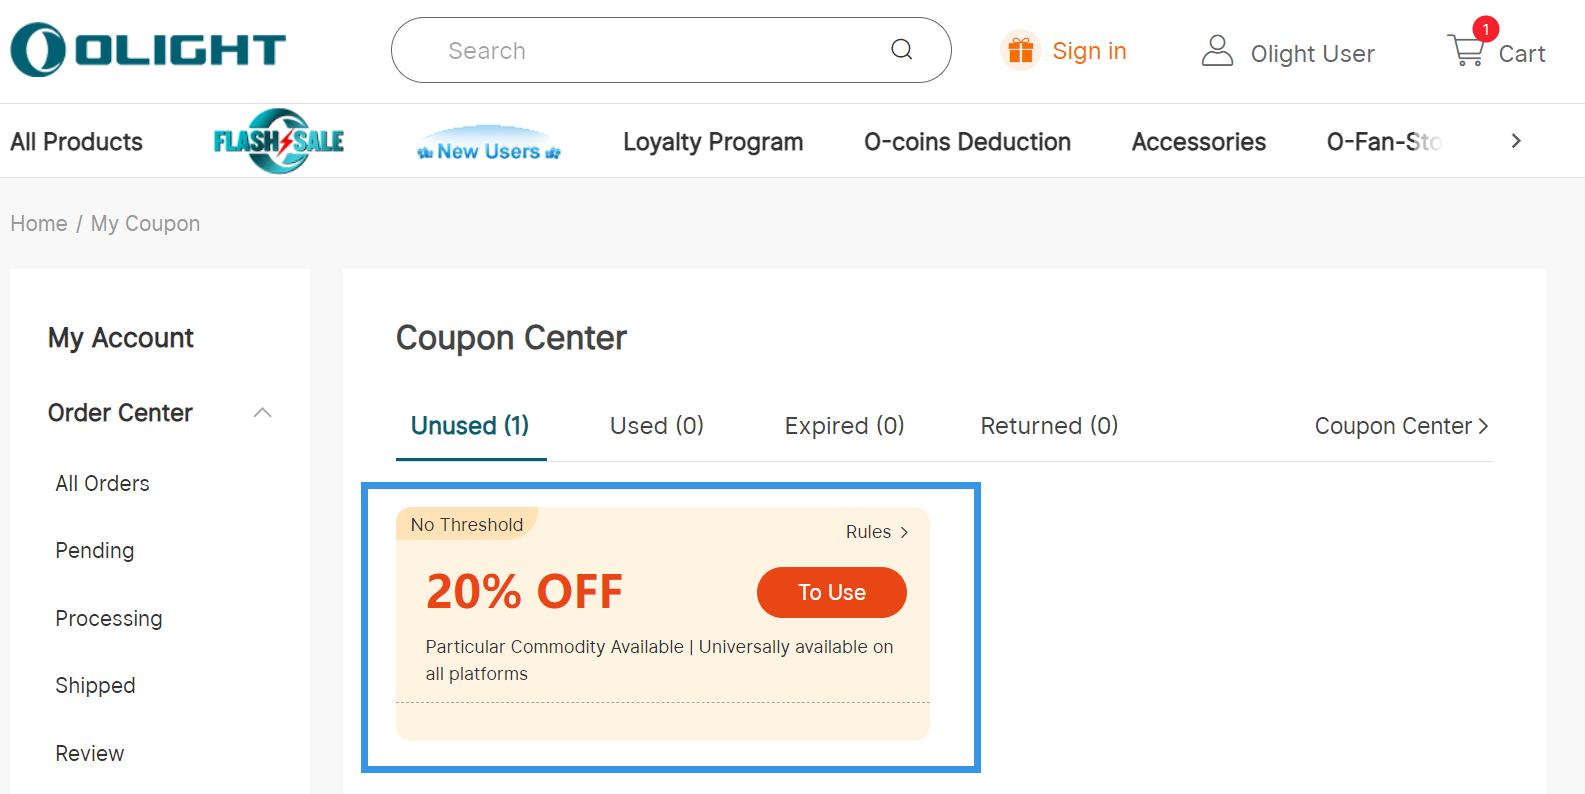Screen dimensions: 1585x794
Task: Click the Olight User profile icon
Action: (x=1216, y=51)
